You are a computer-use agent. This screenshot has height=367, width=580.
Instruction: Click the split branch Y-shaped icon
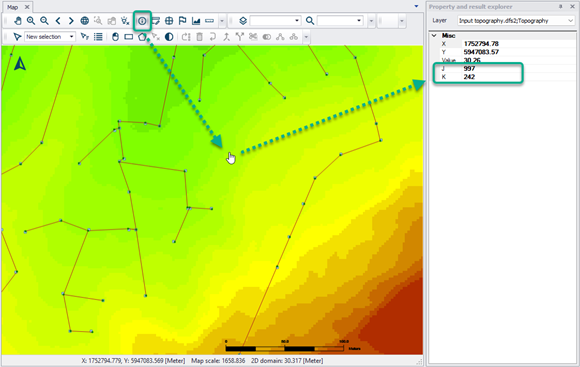click(x=240, y=37)
